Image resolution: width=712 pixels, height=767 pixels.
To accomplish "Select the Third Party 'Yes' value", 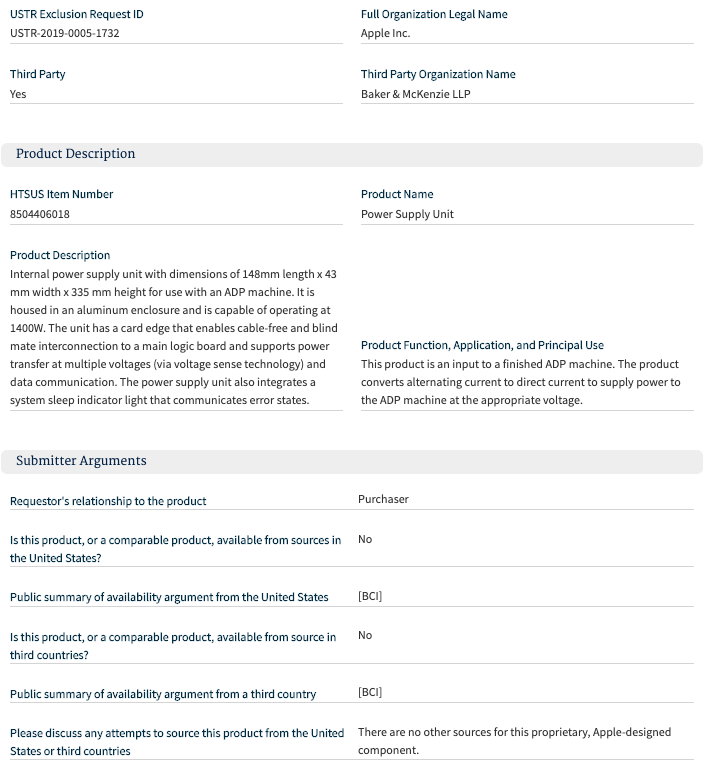I will 19,94.
